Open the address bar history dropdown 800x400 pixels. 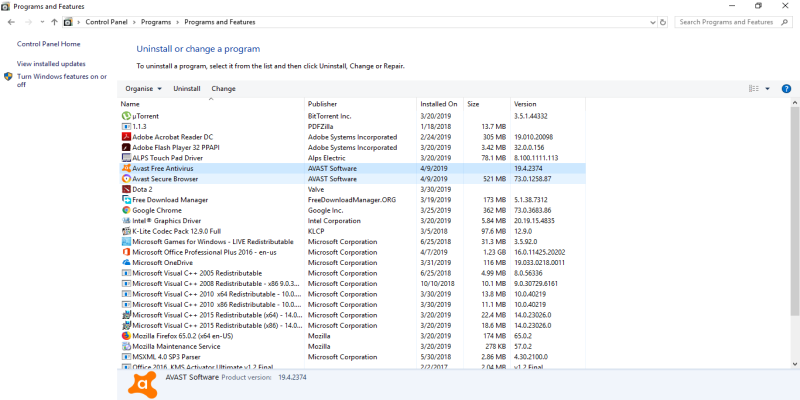pyautogui.click(x=653, y=22)
